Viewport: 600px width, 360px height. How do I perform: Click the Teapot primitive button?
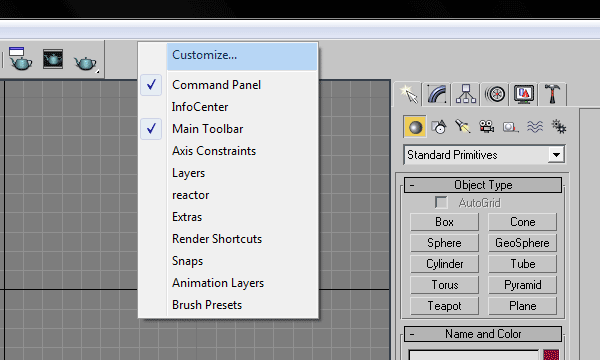[444, 306]
